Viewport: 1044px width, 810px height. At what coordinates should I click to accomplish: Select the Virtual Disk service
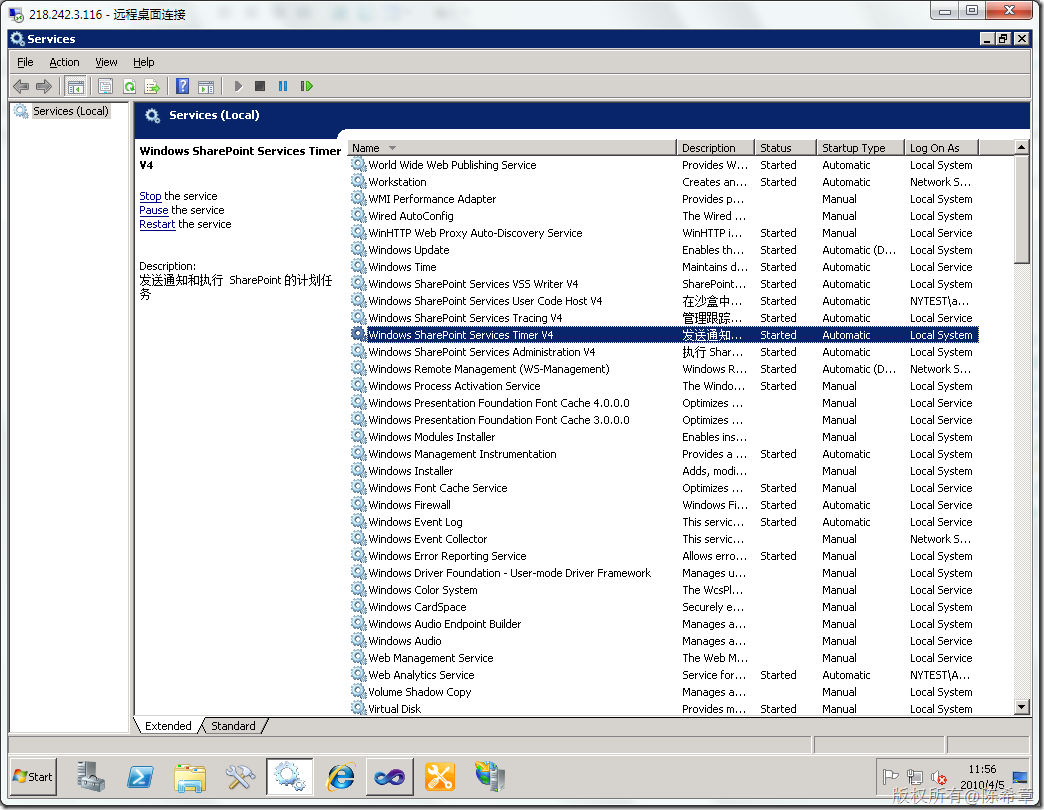(664, 709)
